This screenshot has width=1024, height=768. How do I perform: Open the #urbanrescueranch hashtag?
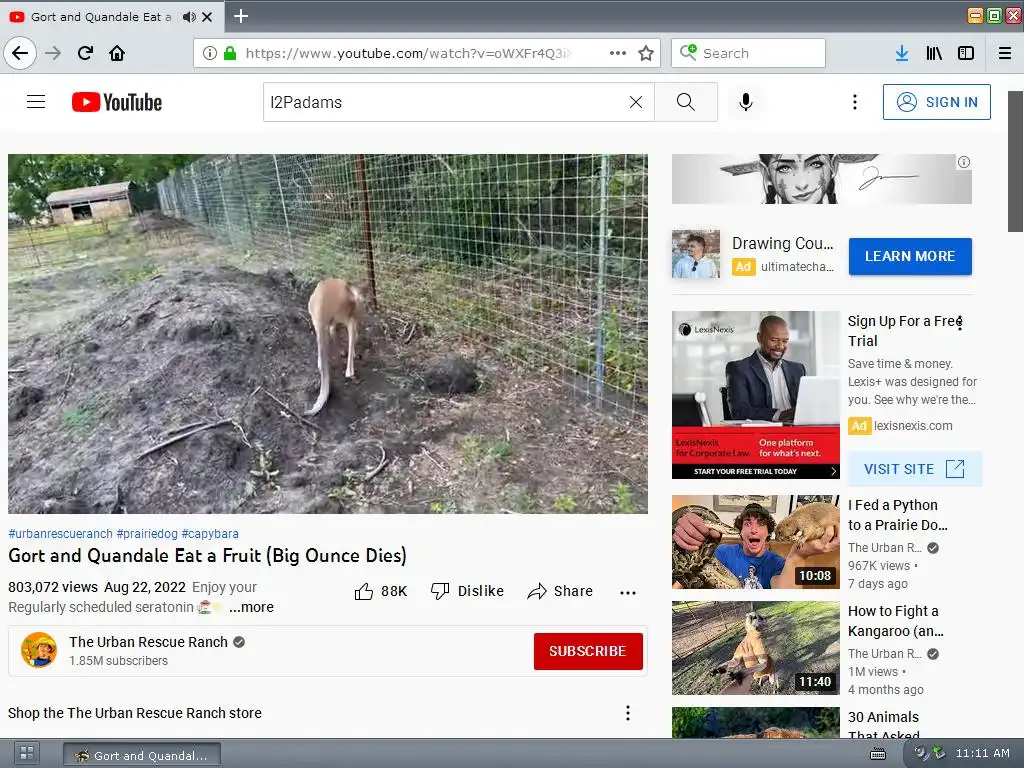point(60,534)
